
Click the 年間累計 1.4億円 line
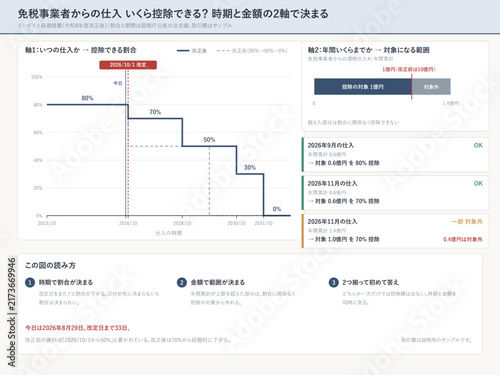point(327,231)
